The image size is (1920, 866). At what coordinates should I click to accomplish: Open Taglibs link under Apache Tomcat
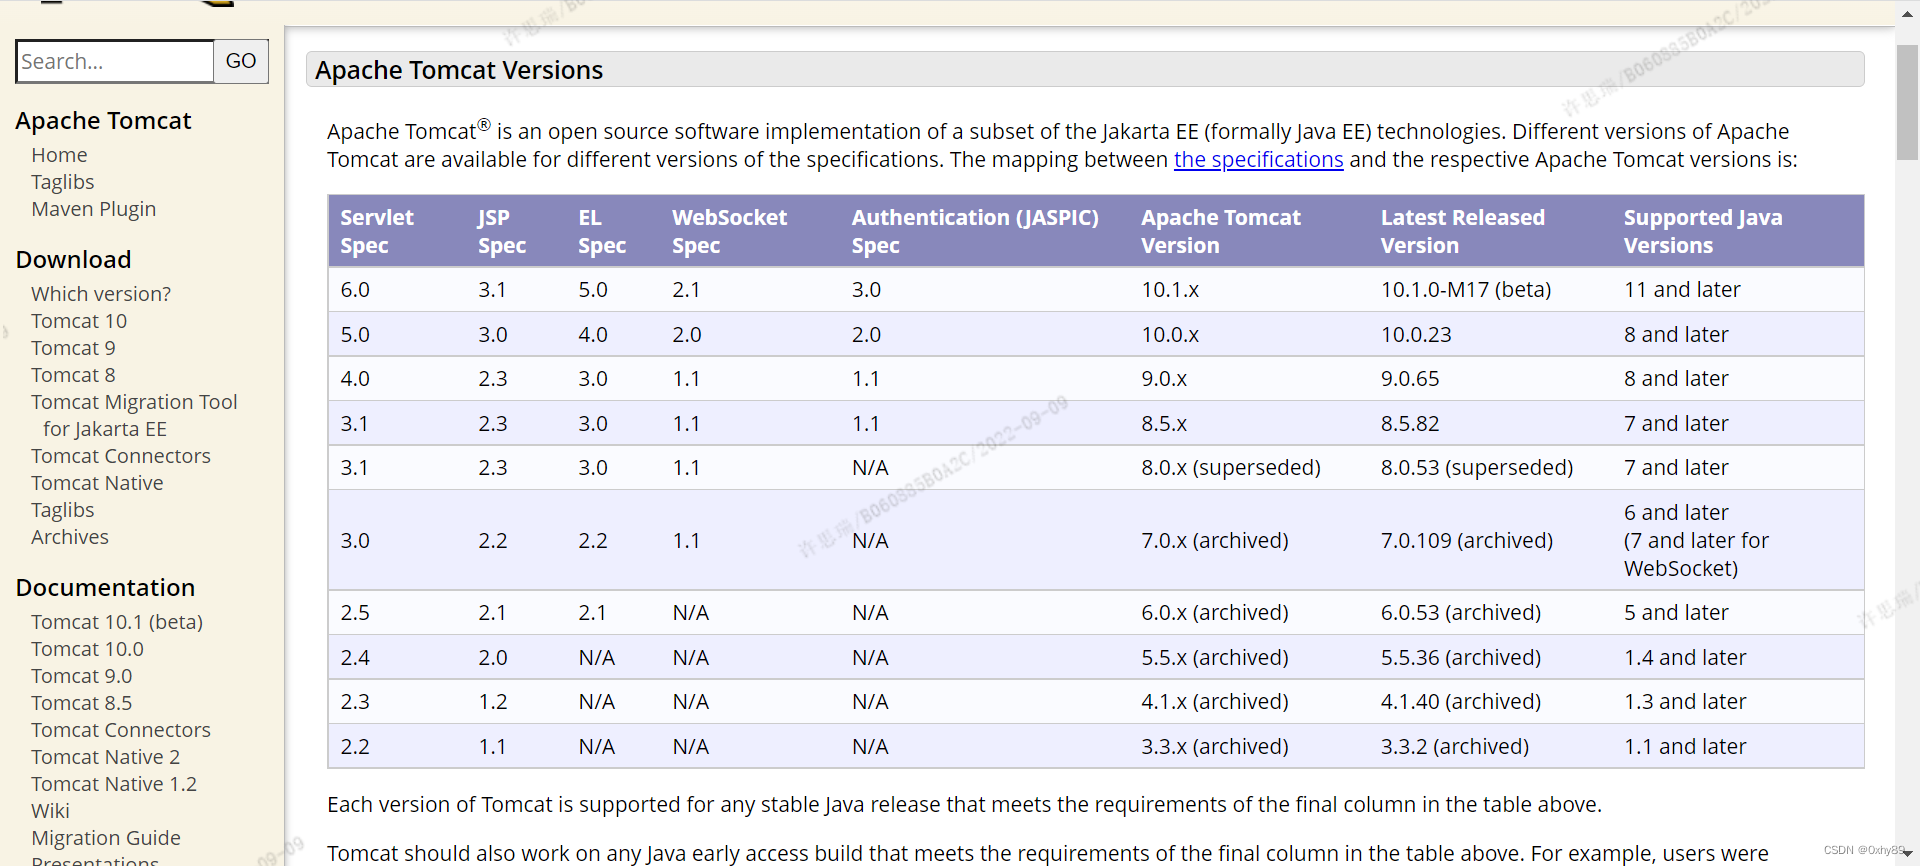(x=62, y=182)
